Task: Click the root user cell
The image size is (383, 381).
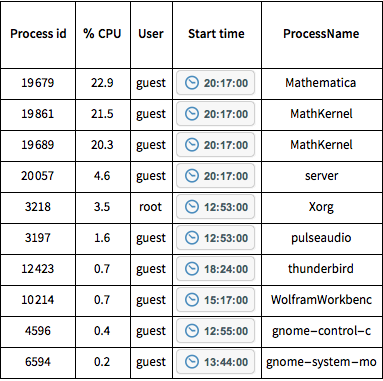Action: click(x=150, y=207)
